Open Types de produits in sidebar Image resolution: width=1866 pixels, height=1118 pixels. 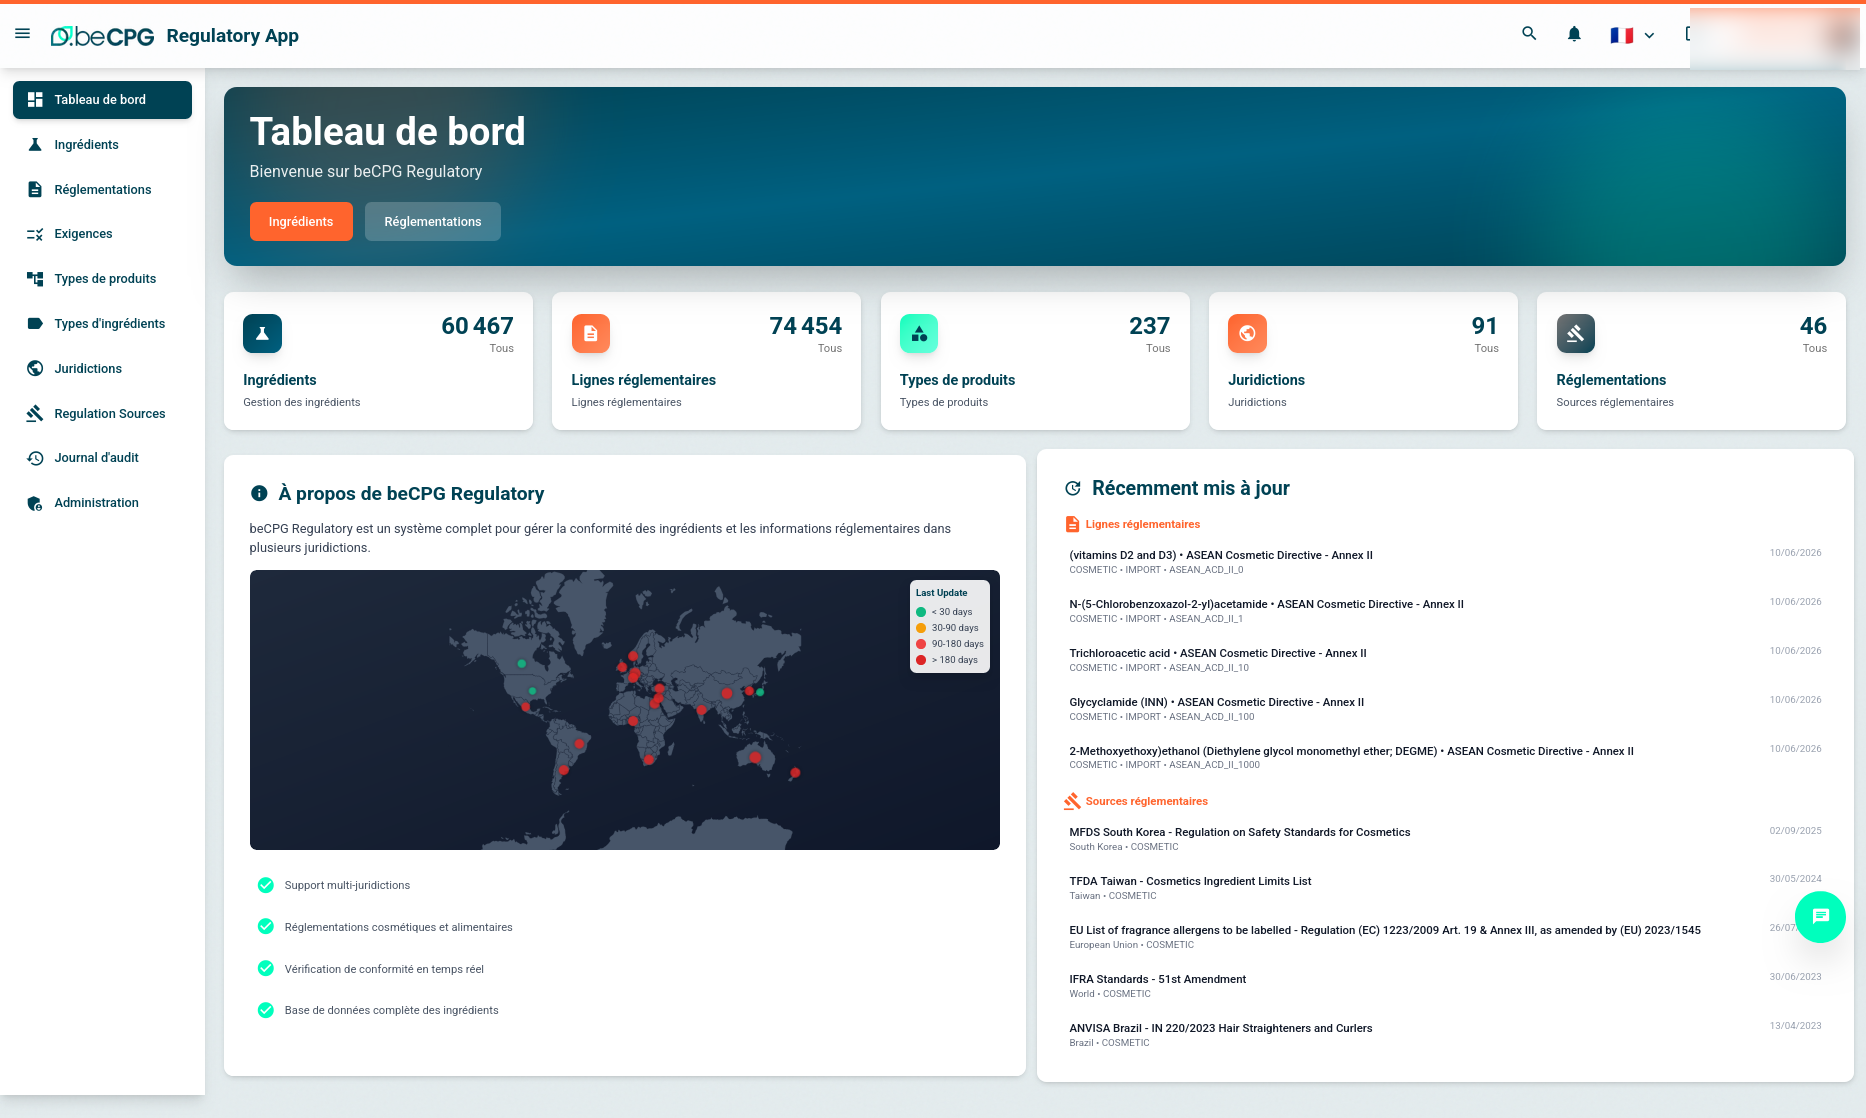coord(102,279)
